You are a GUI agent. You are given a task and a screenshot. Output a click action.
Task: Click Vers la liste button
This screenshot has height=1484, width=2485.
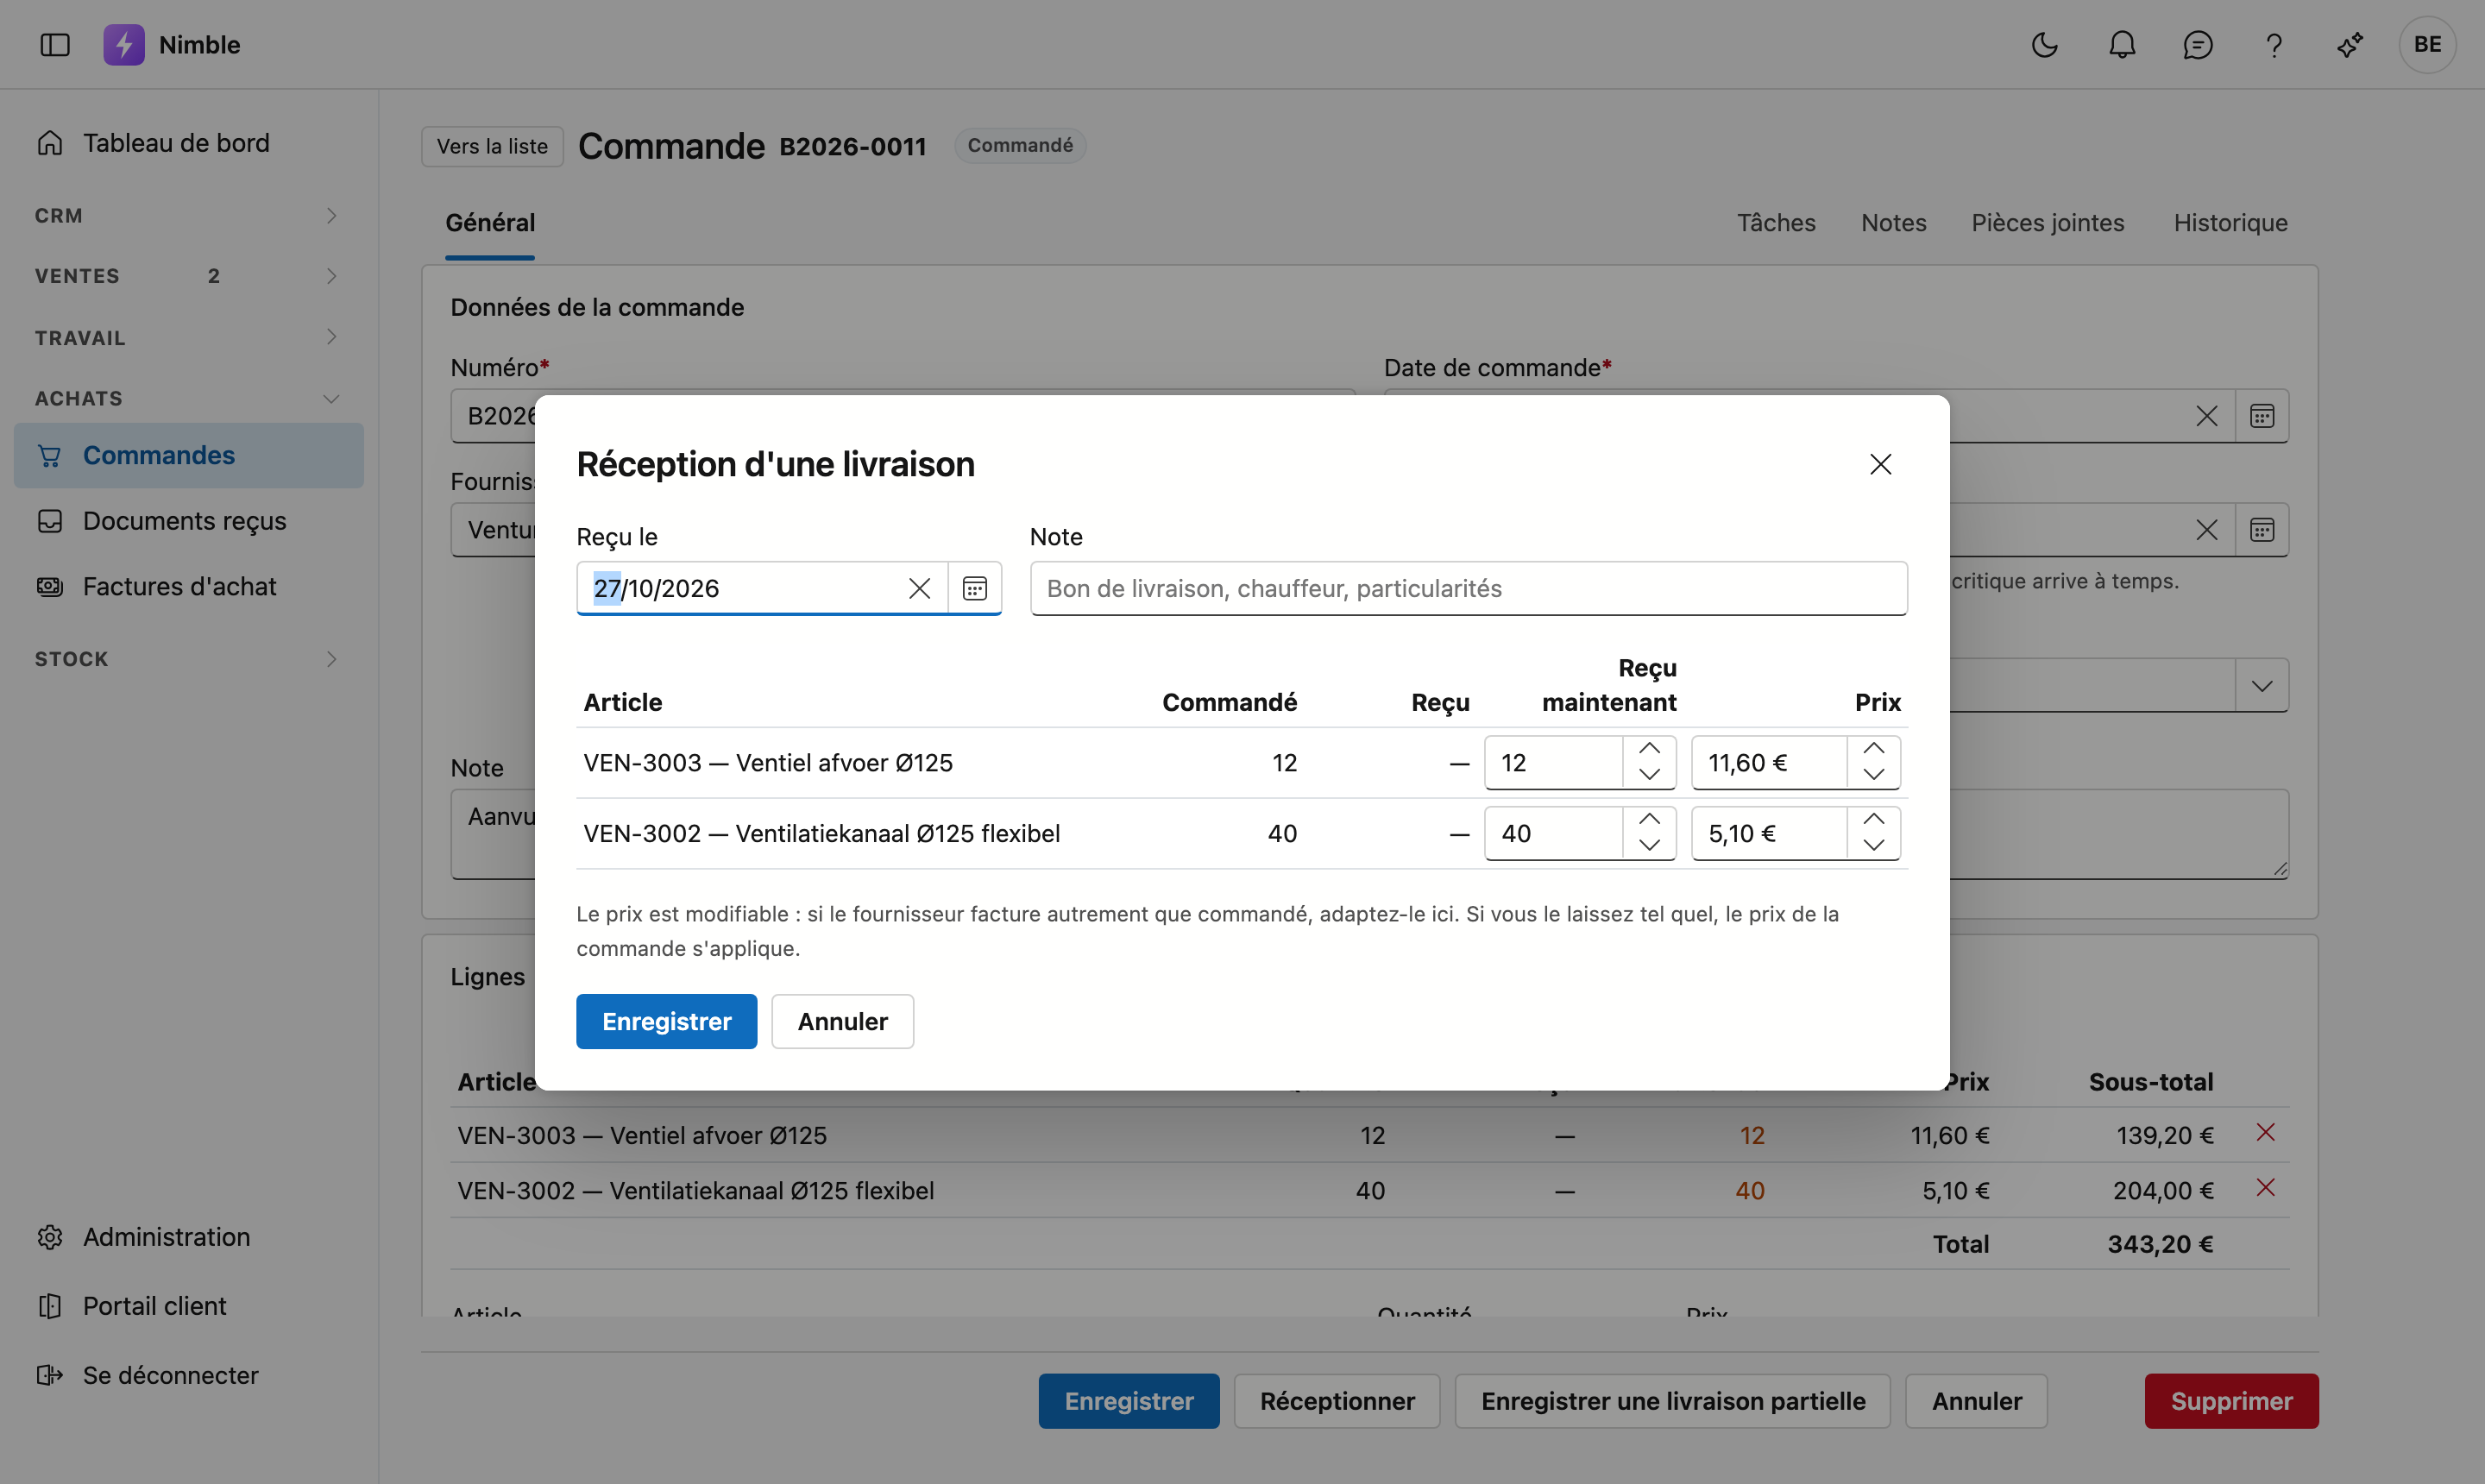pyautogui.click(x=492, y=146)
